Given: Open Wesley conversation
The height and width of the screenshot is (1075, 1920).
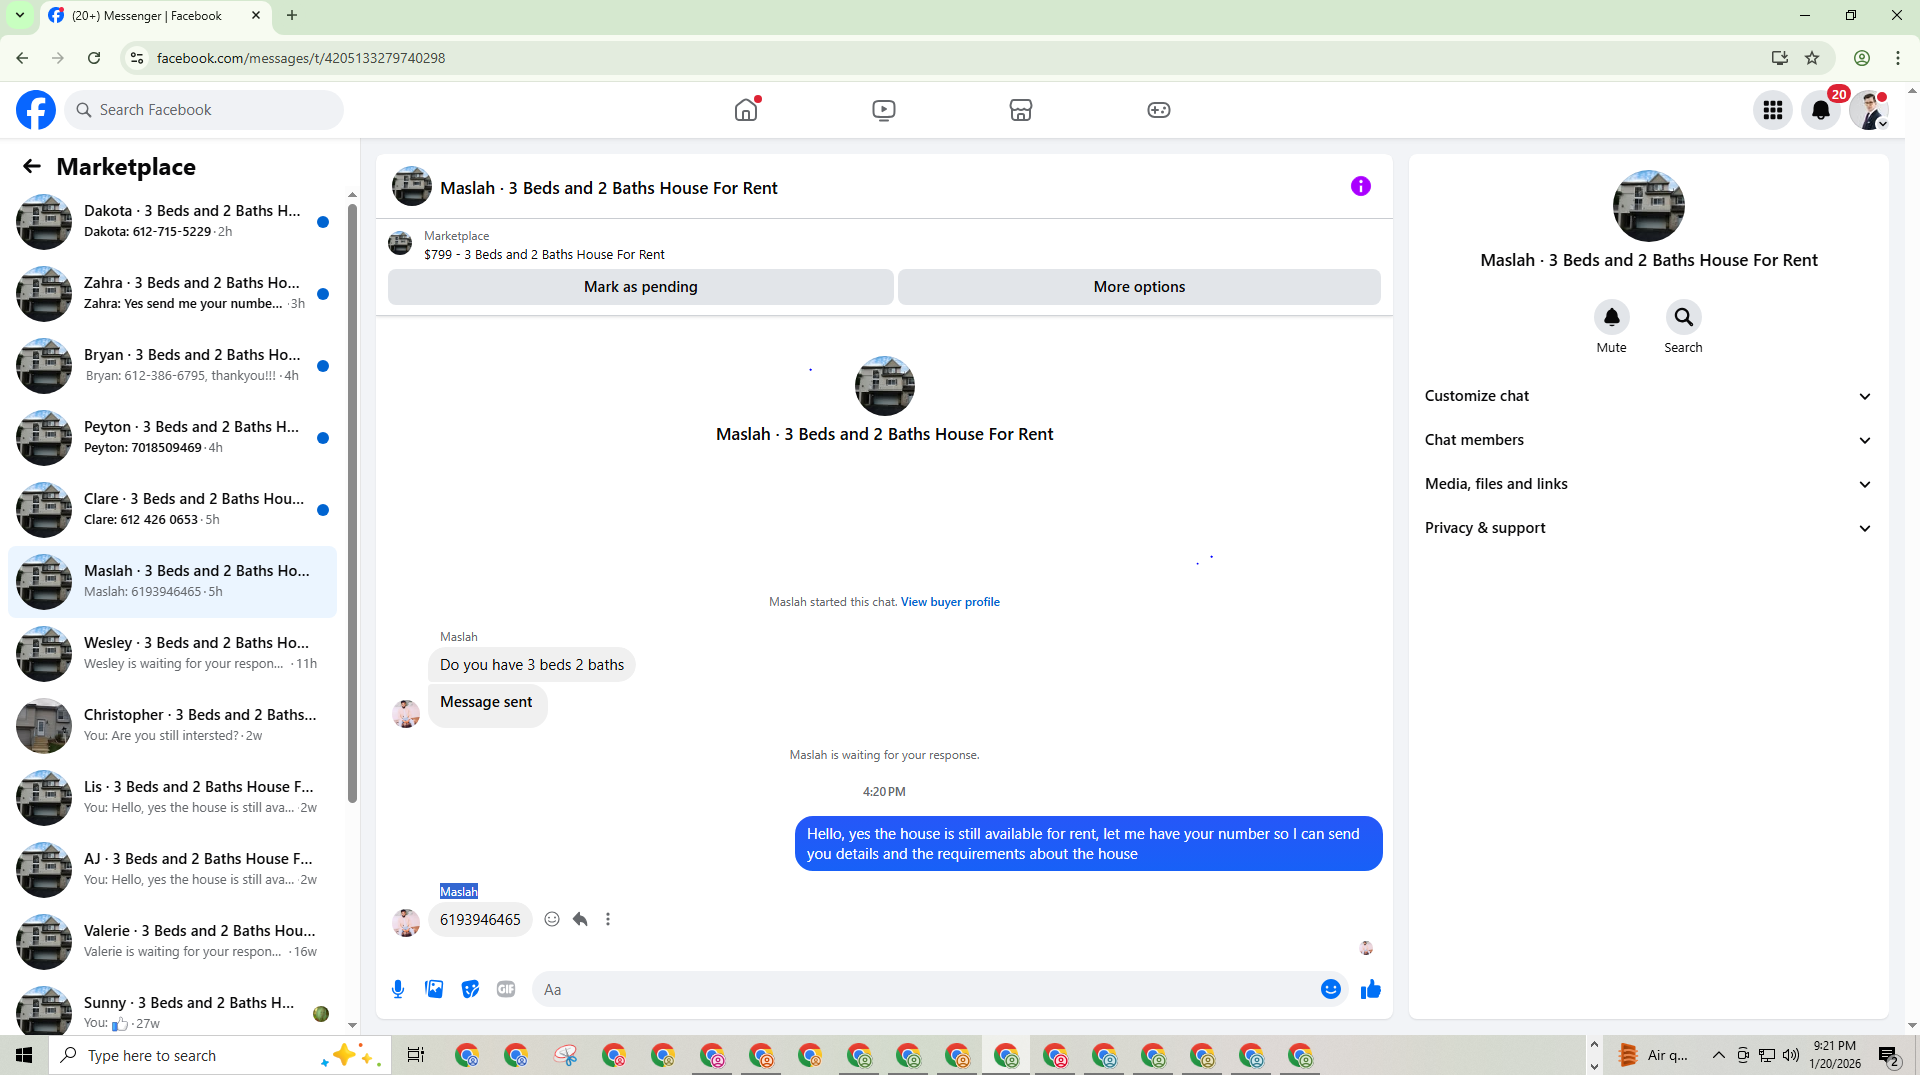Looking at the screenshot, I should click(172, 654).
